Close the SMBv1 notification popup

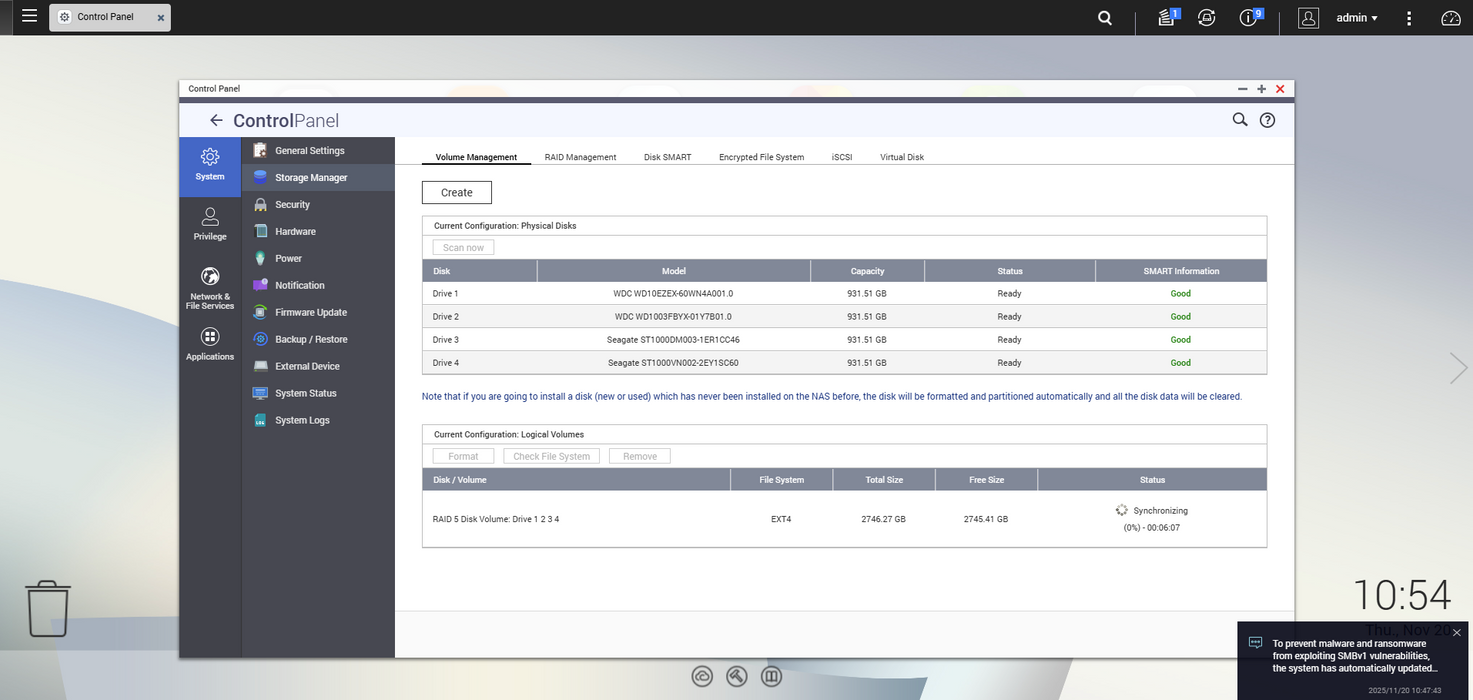tap(1456, 633)
